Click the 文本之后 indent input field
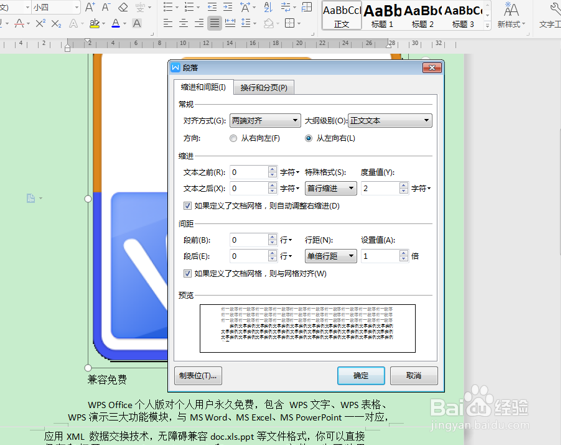561x445 pixels. coord(249,189)
